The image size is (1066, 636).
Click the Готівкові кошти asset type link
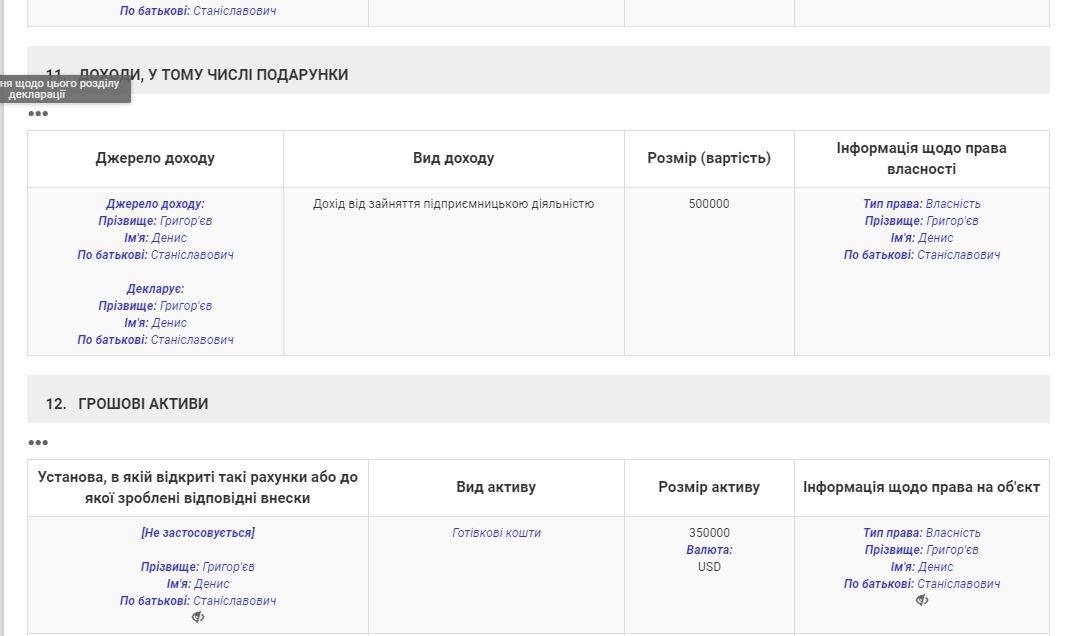point(496,533)
